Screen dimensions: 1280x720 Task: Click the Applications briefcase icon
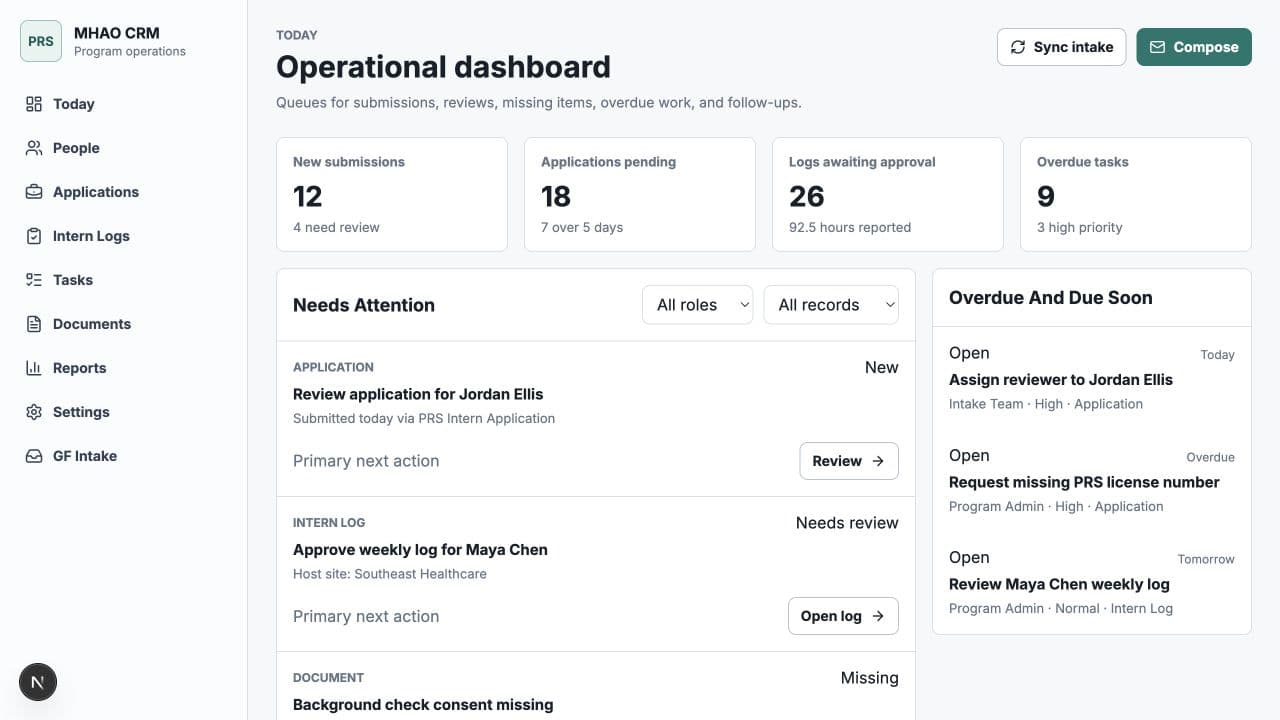pyautogui.click(x=34, y=192)
